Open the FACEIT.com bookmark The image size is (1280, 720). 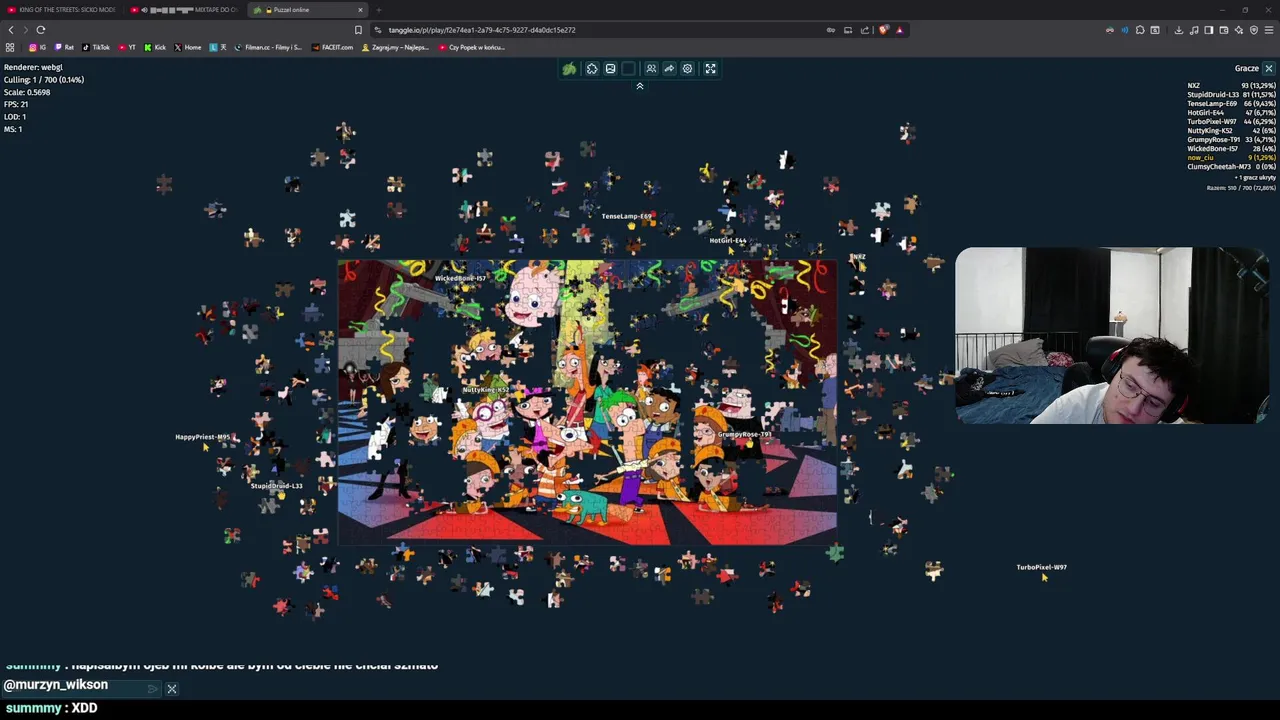click(332, 47)
